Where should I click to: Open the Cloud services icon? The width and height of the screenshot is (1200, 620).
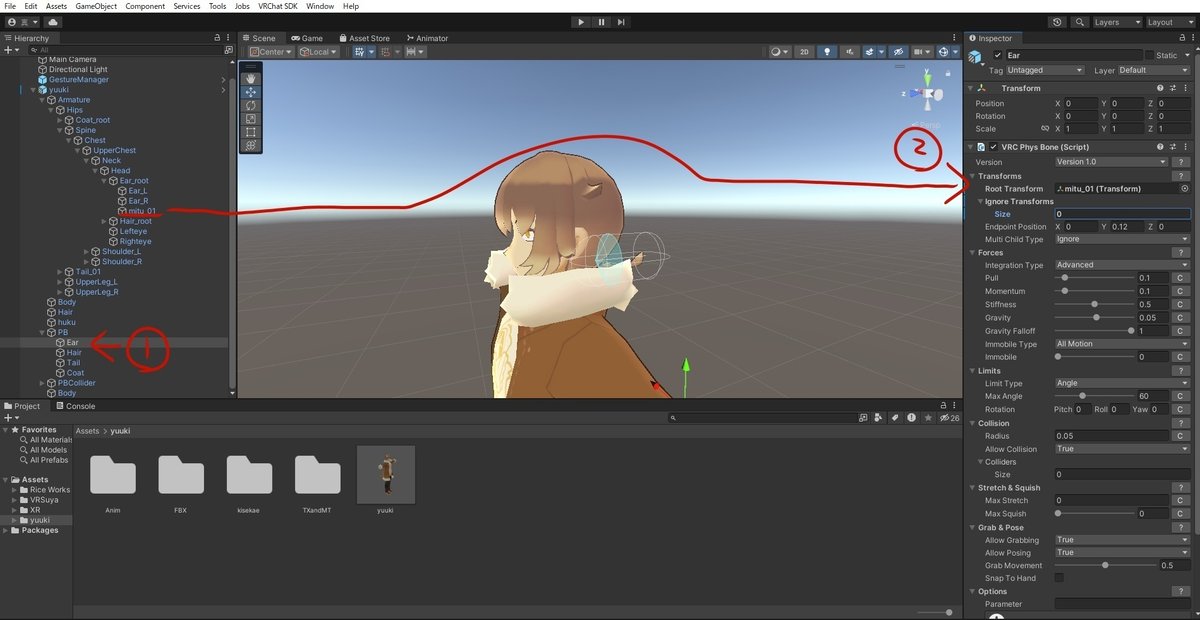(x=52, y=22)
